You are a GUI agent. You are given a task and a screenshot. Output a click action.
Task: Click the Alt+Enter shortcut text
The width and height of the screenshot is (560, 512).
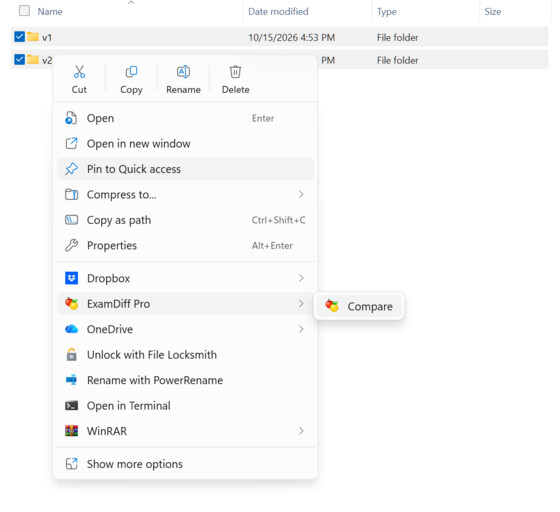pyautogui.click(x=272, y=245)
